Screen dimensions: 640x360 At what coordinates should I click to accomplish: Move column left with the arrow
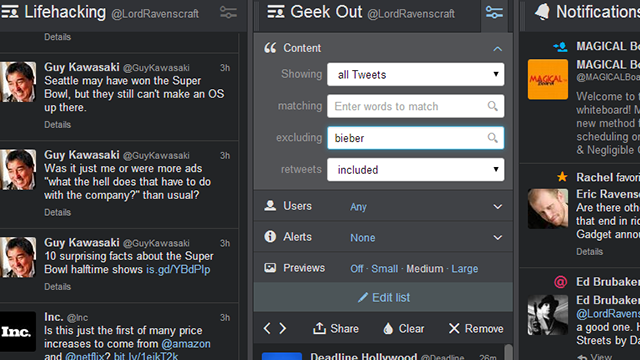[267, 328]
